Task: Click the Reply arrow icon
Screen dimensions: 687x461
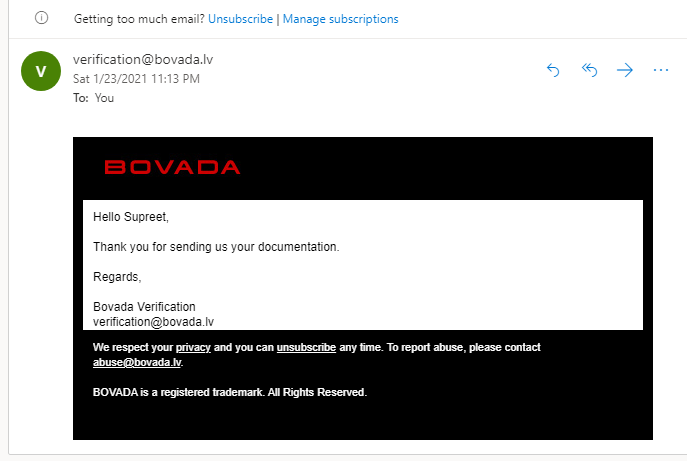Action: coord(553,70)
